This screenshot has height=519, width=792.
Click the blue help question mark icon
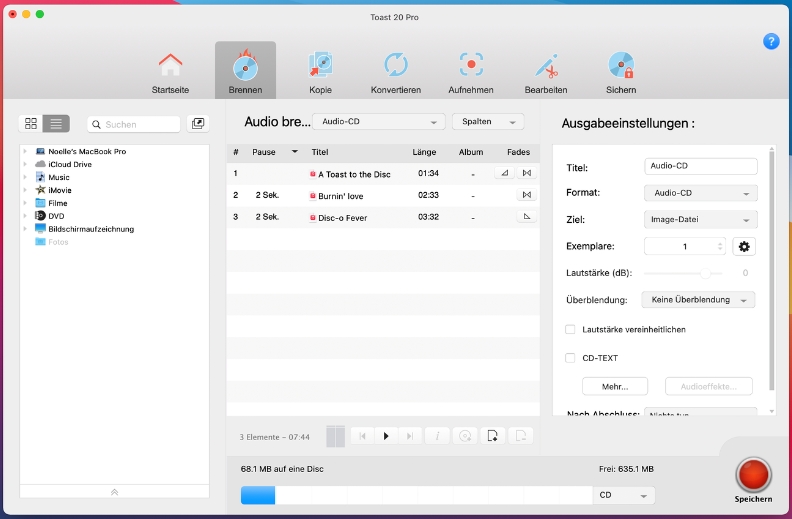point(771,41)
